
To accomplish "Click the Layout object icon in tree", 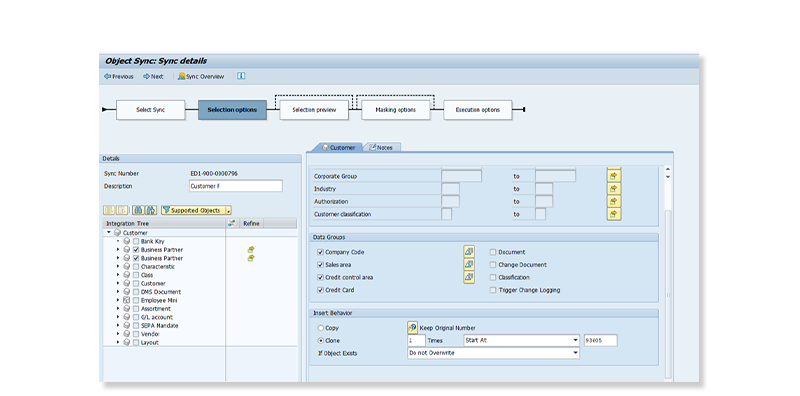I will pos(127,342).
